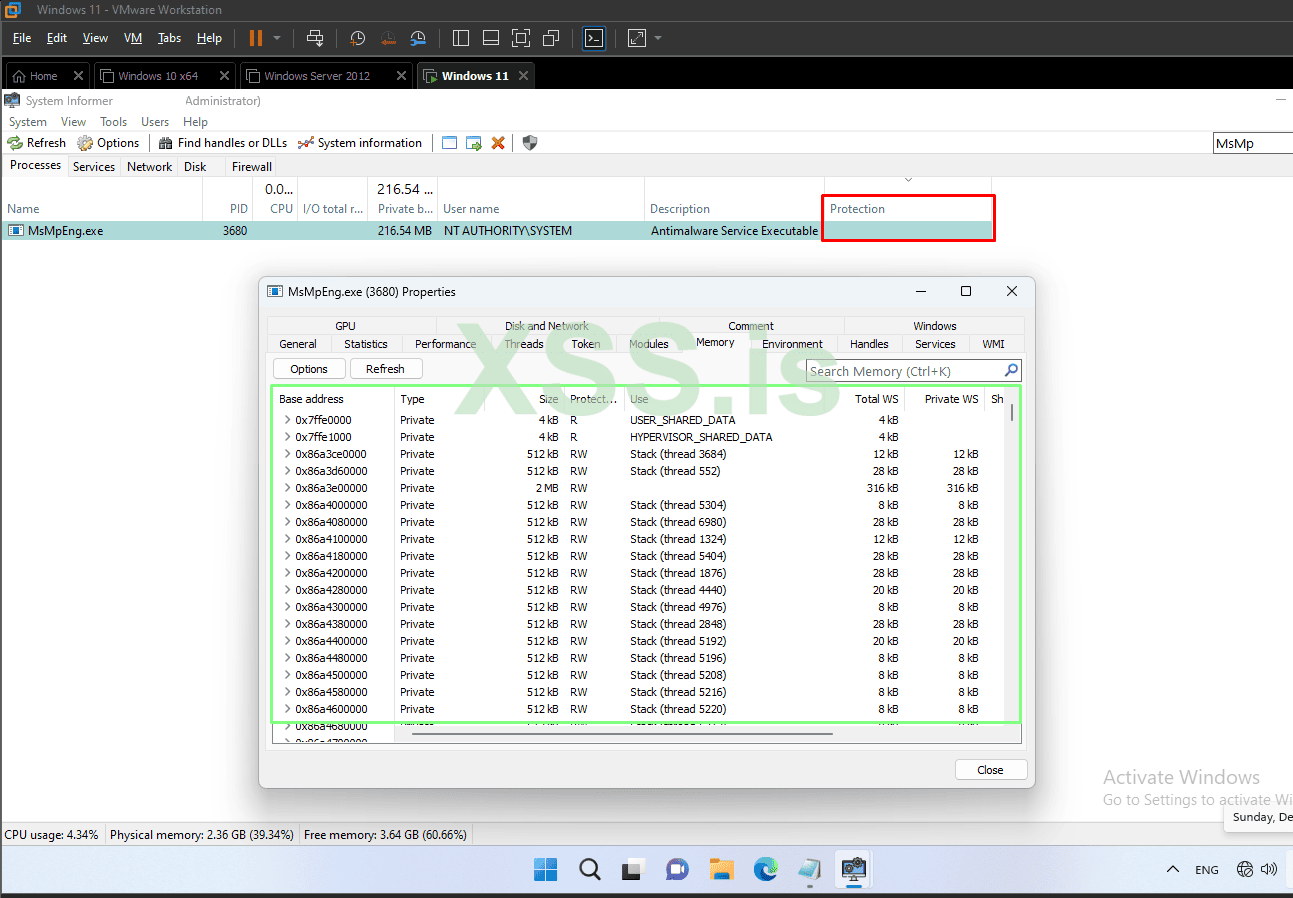Viewport: 1293px width, 898px height.
Task: Click the Search Memory input field
Action: [903, 371]
